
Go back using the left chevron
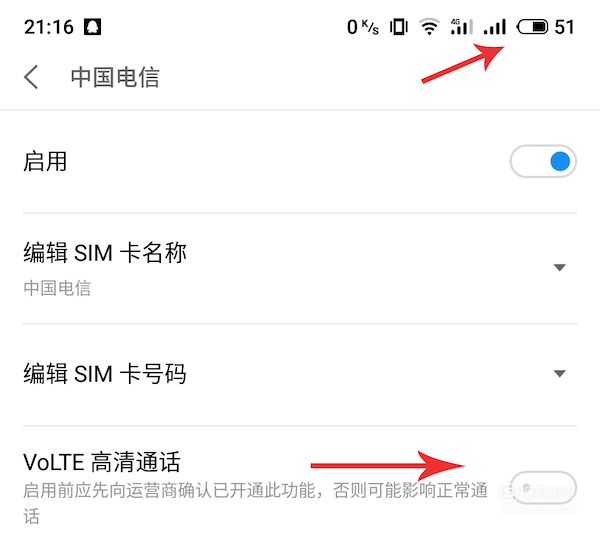click(31, 77)
